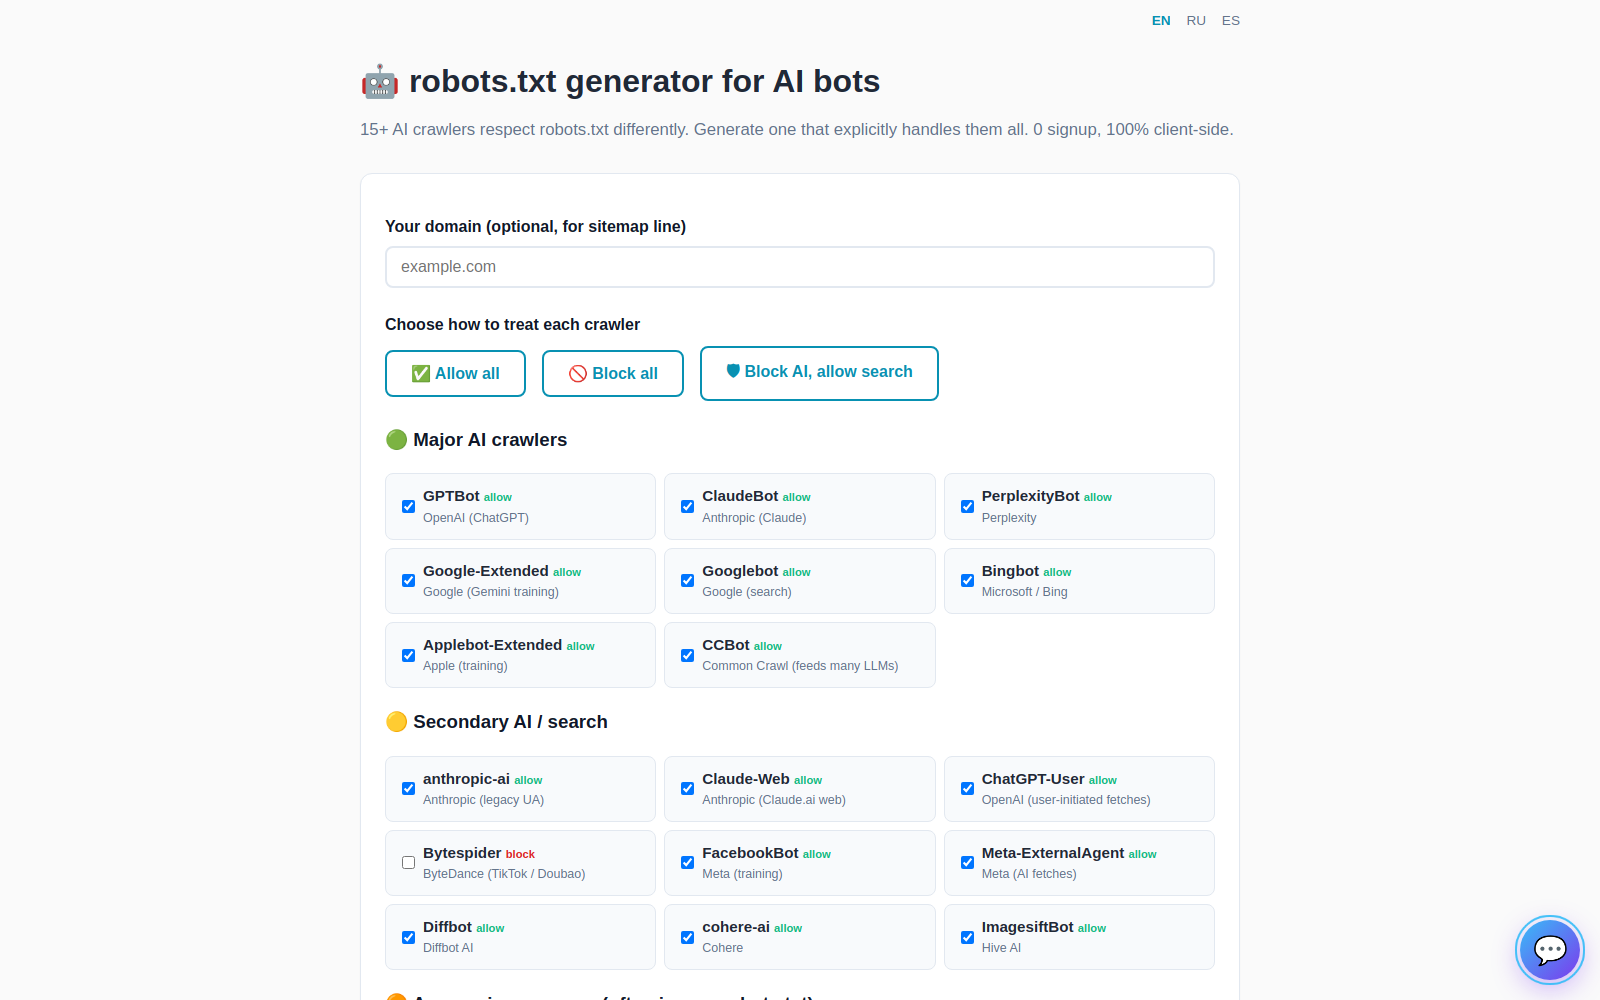This screenshot has height=1000, width=1600.
Task: Click the Block all button
Action: (x=613, y=373)
